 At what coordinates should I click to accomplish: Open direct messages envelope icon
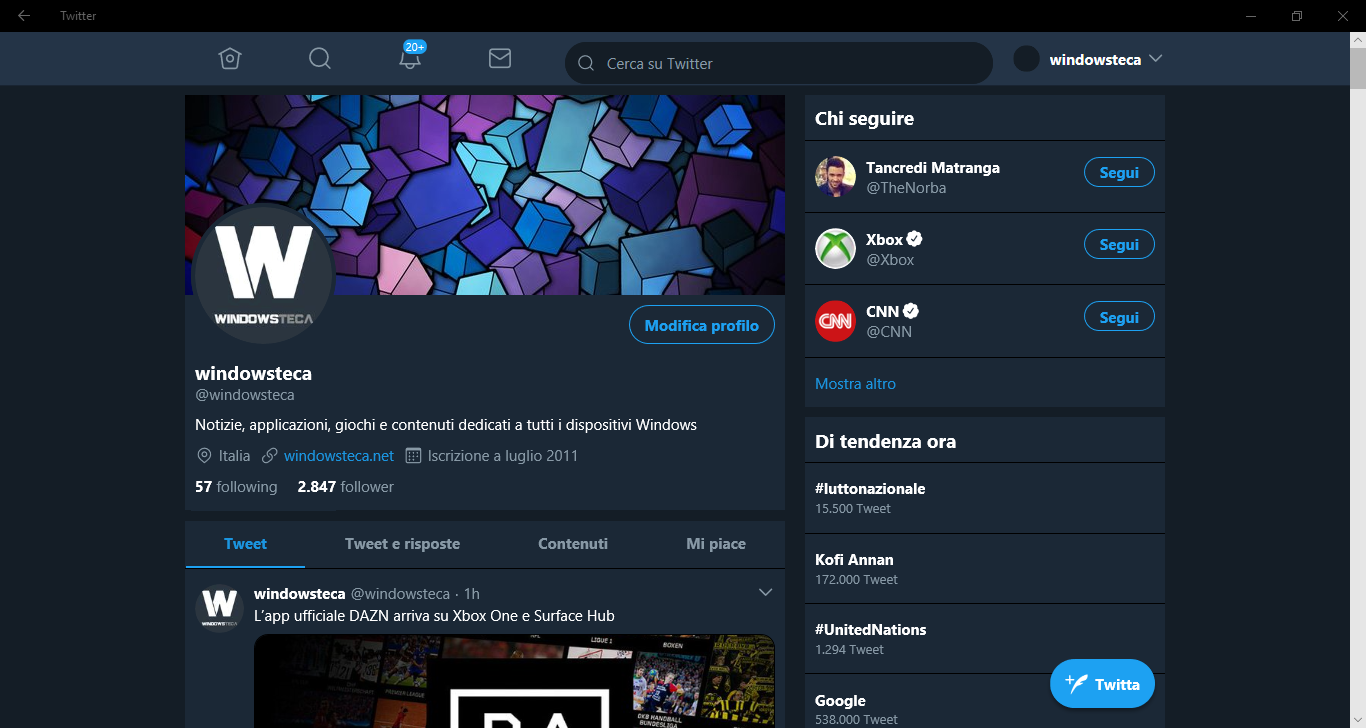[x=500, y=59]
